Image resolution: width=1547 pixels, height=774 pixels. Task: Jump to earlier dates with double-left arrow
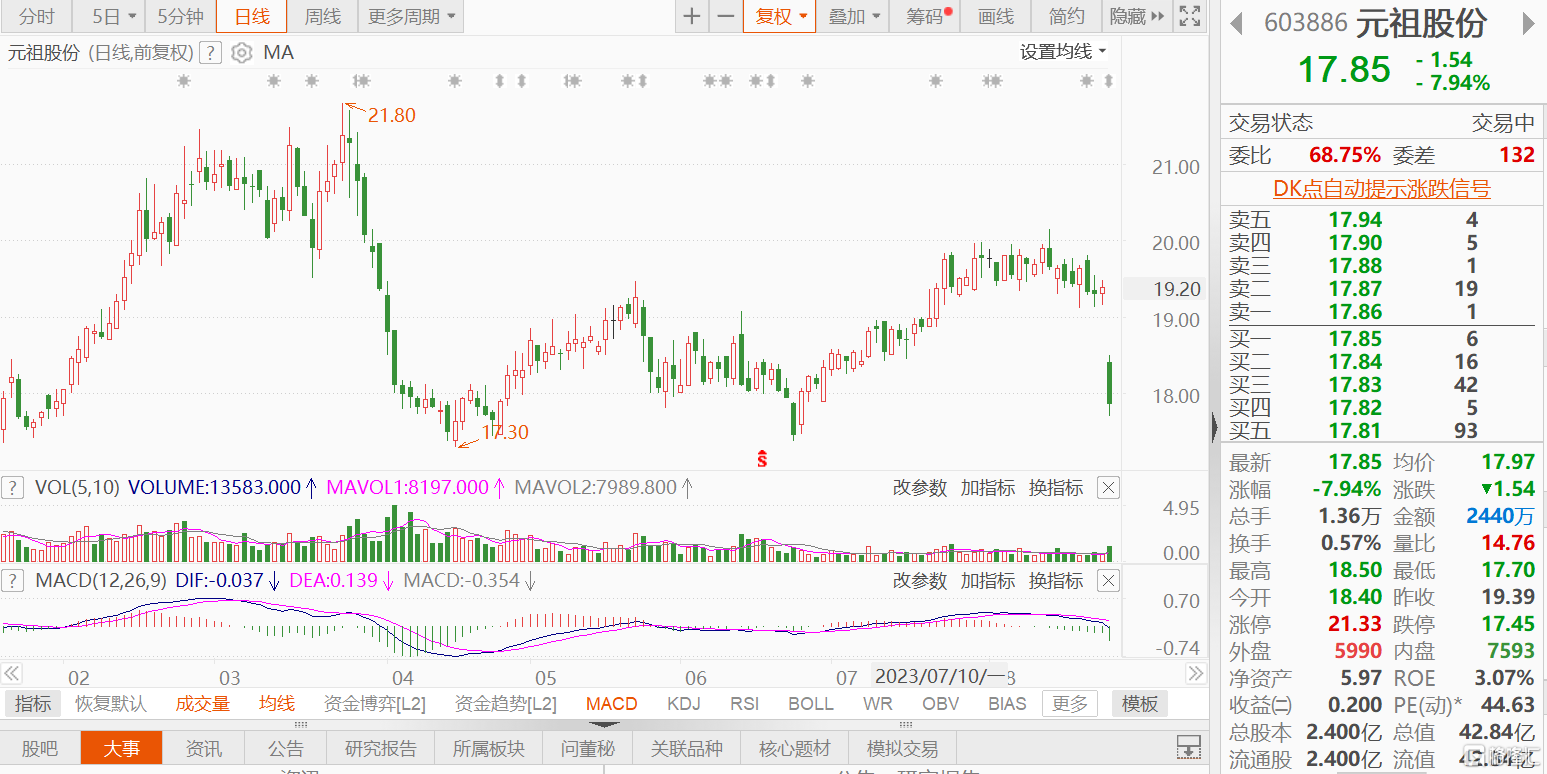(x=11, y=673)
